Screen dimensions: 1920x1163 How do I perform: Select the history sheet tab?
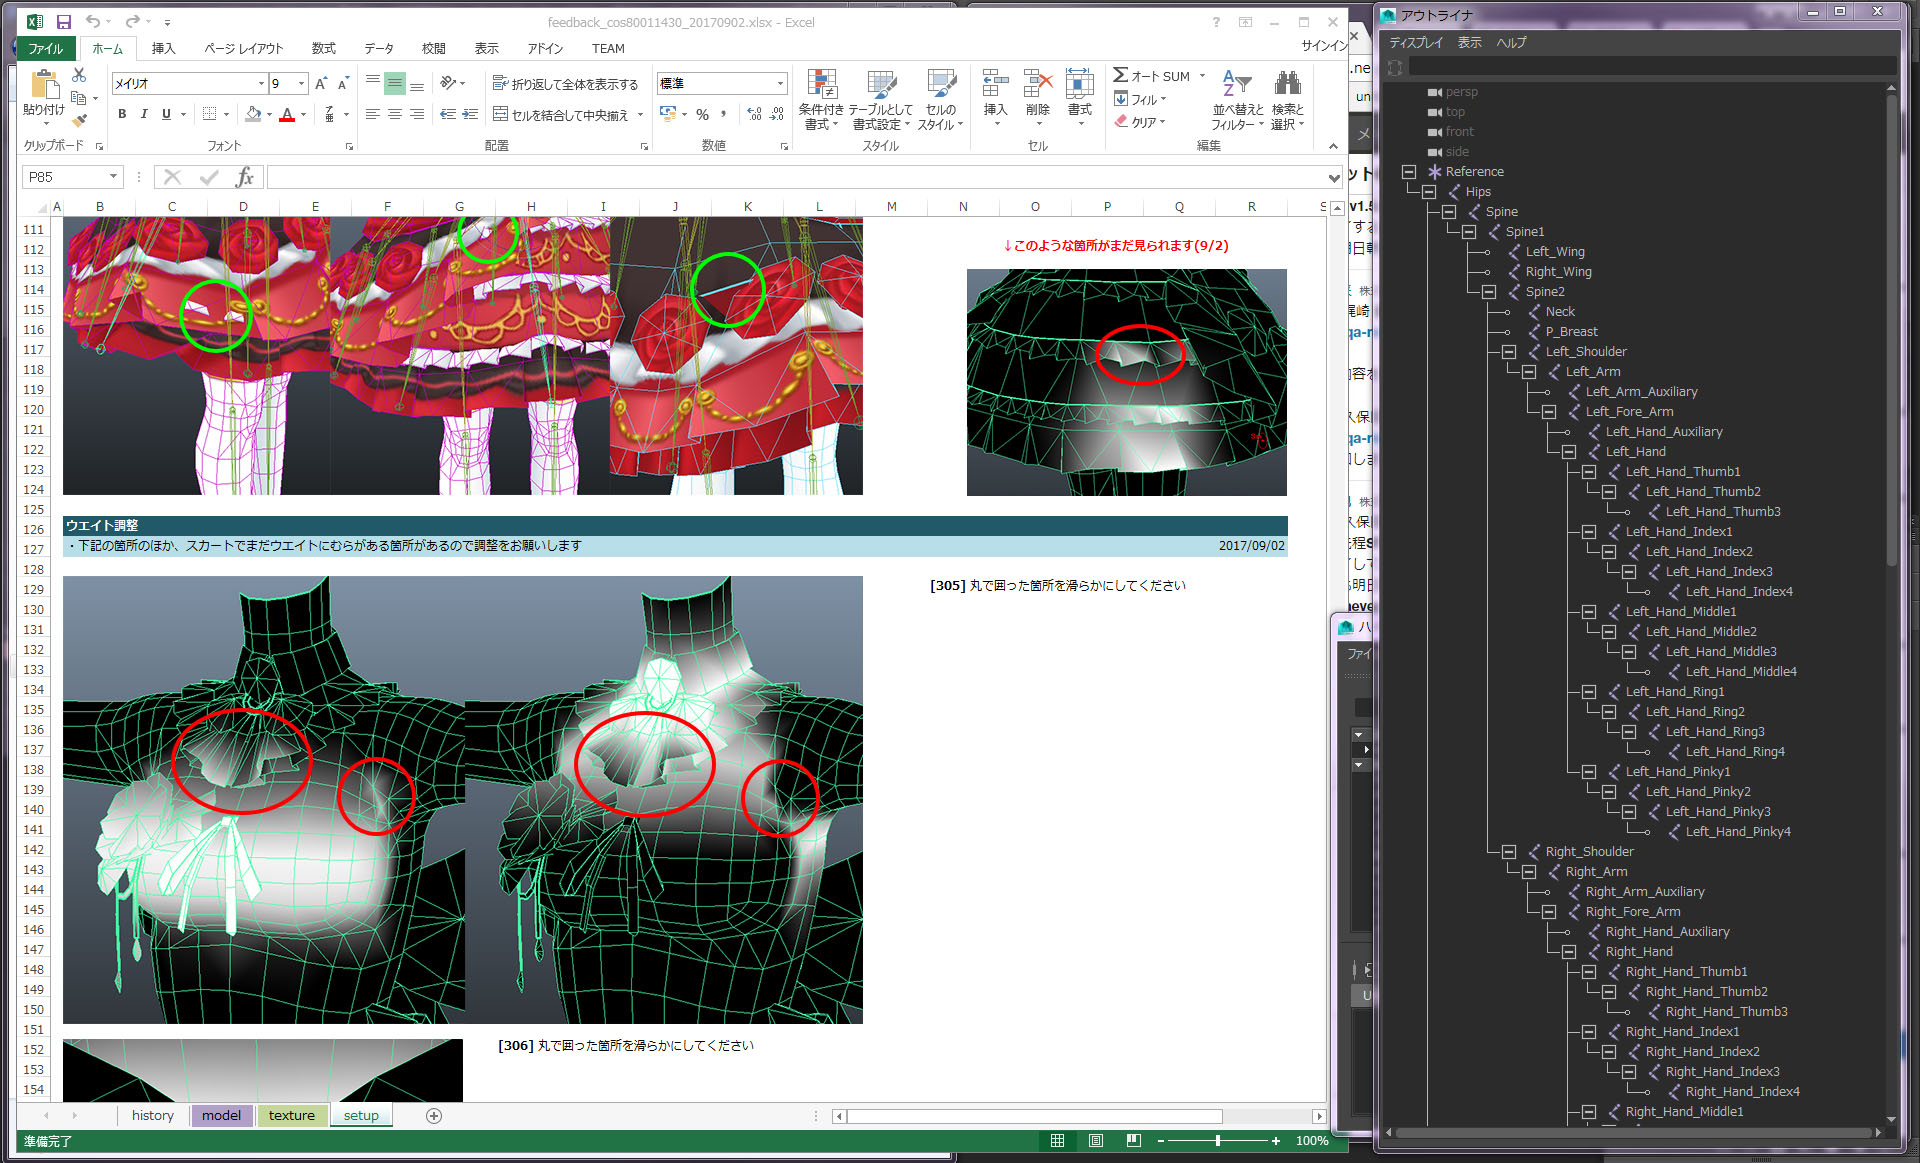click(152, 1115)
